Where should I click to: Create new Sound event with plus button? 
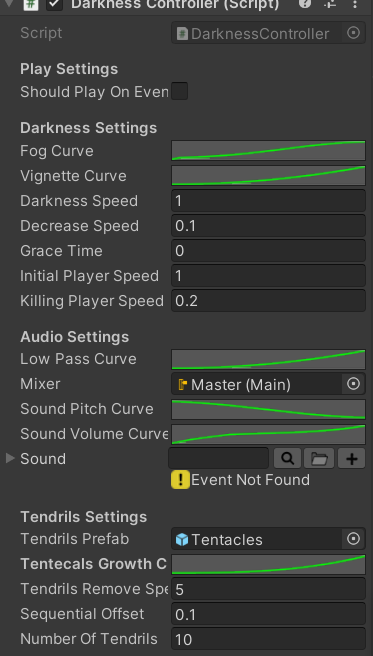(352, 459)
